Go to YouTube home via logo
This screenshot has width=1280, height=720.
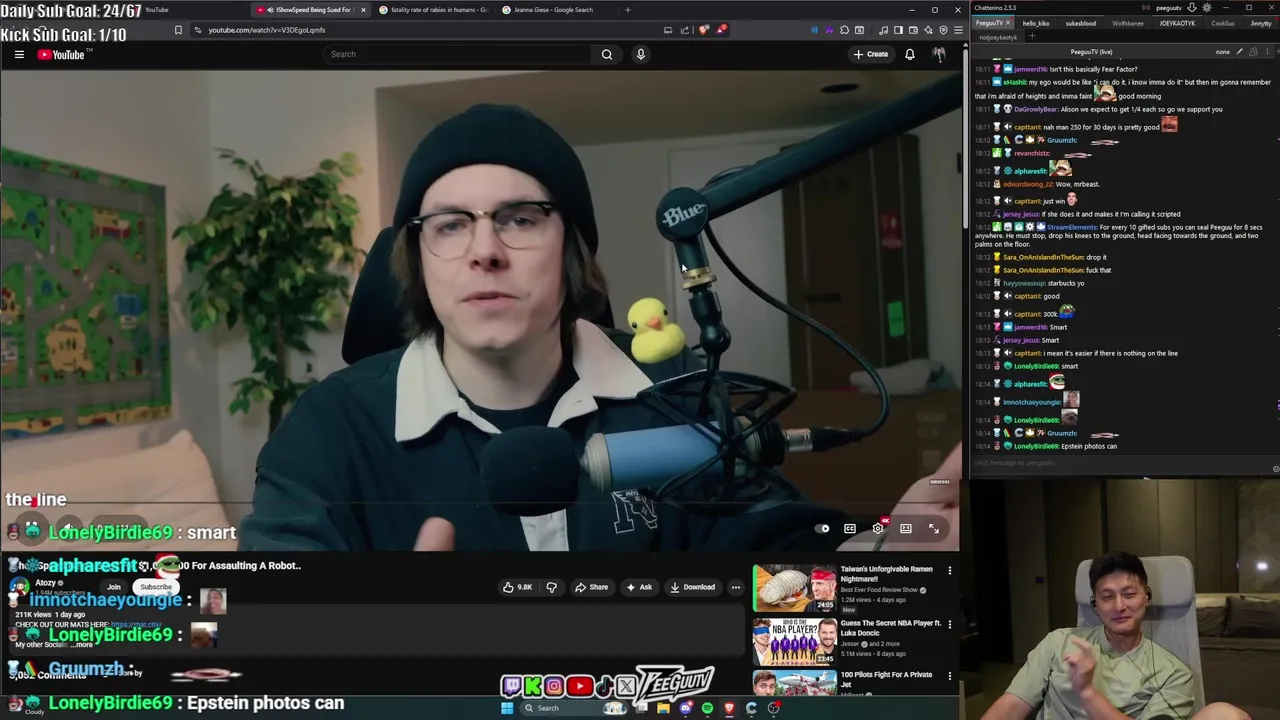62,54
